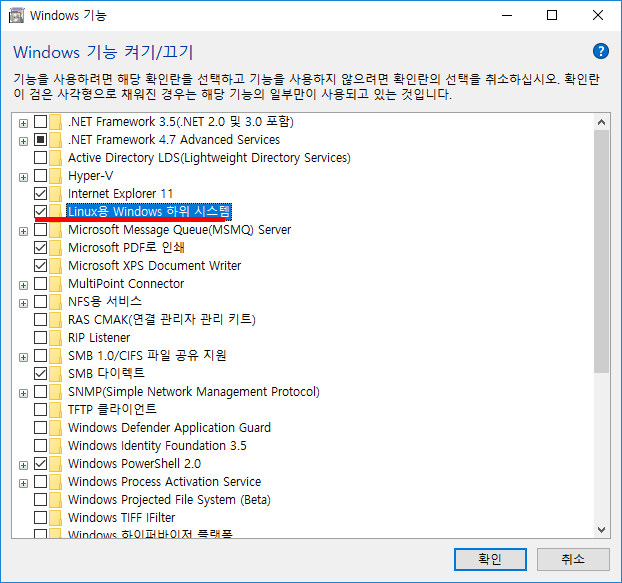Click the scrollbar up arrow
The width and height of the screenshot is (622, 583).
(x=601, y=122)
